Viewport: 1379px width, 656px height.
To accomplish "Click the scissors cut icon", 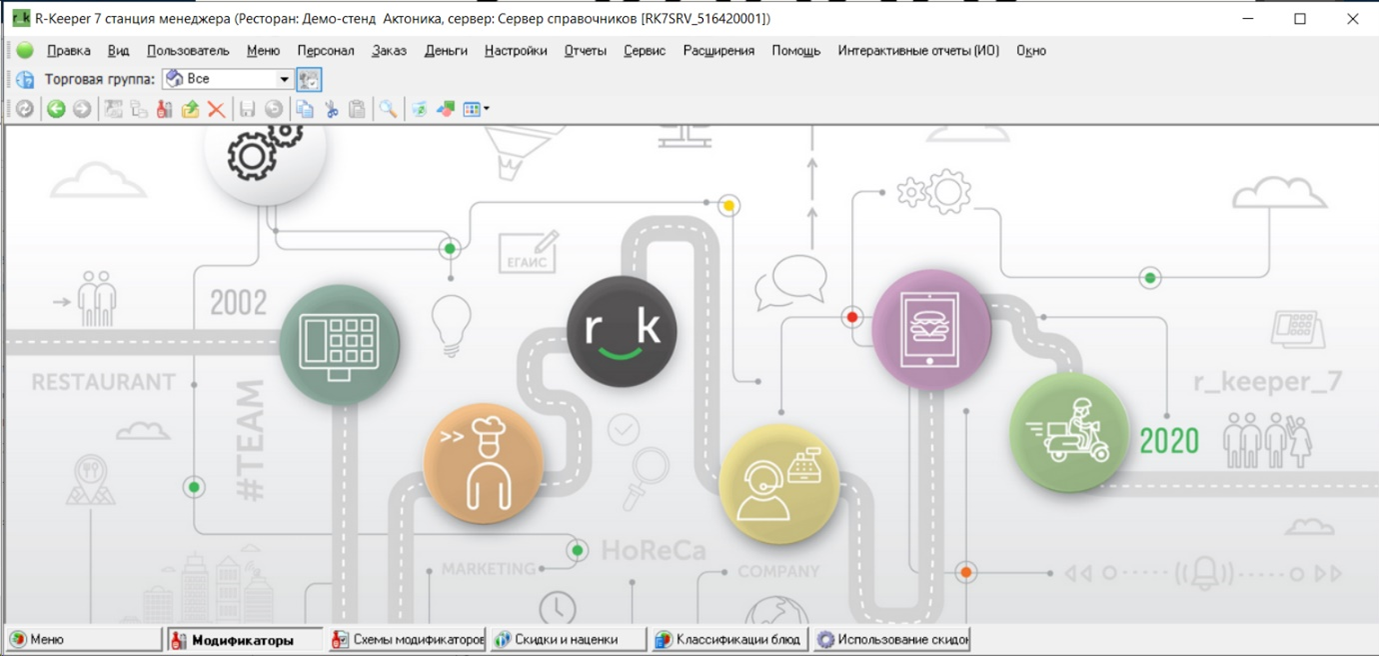I will click(331, 109).
